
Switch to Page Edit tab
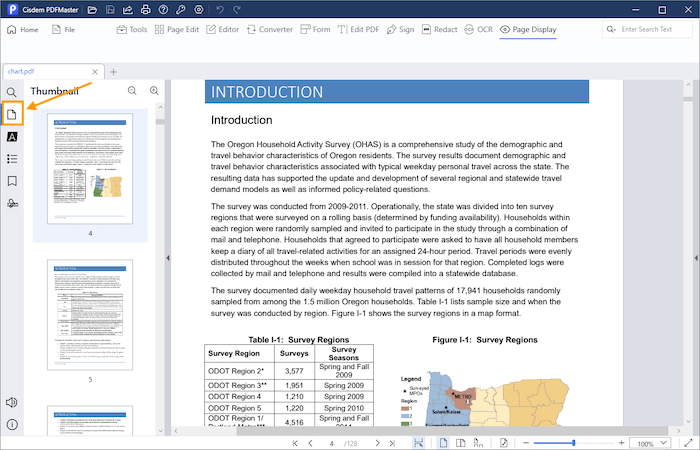pos(177,29)
